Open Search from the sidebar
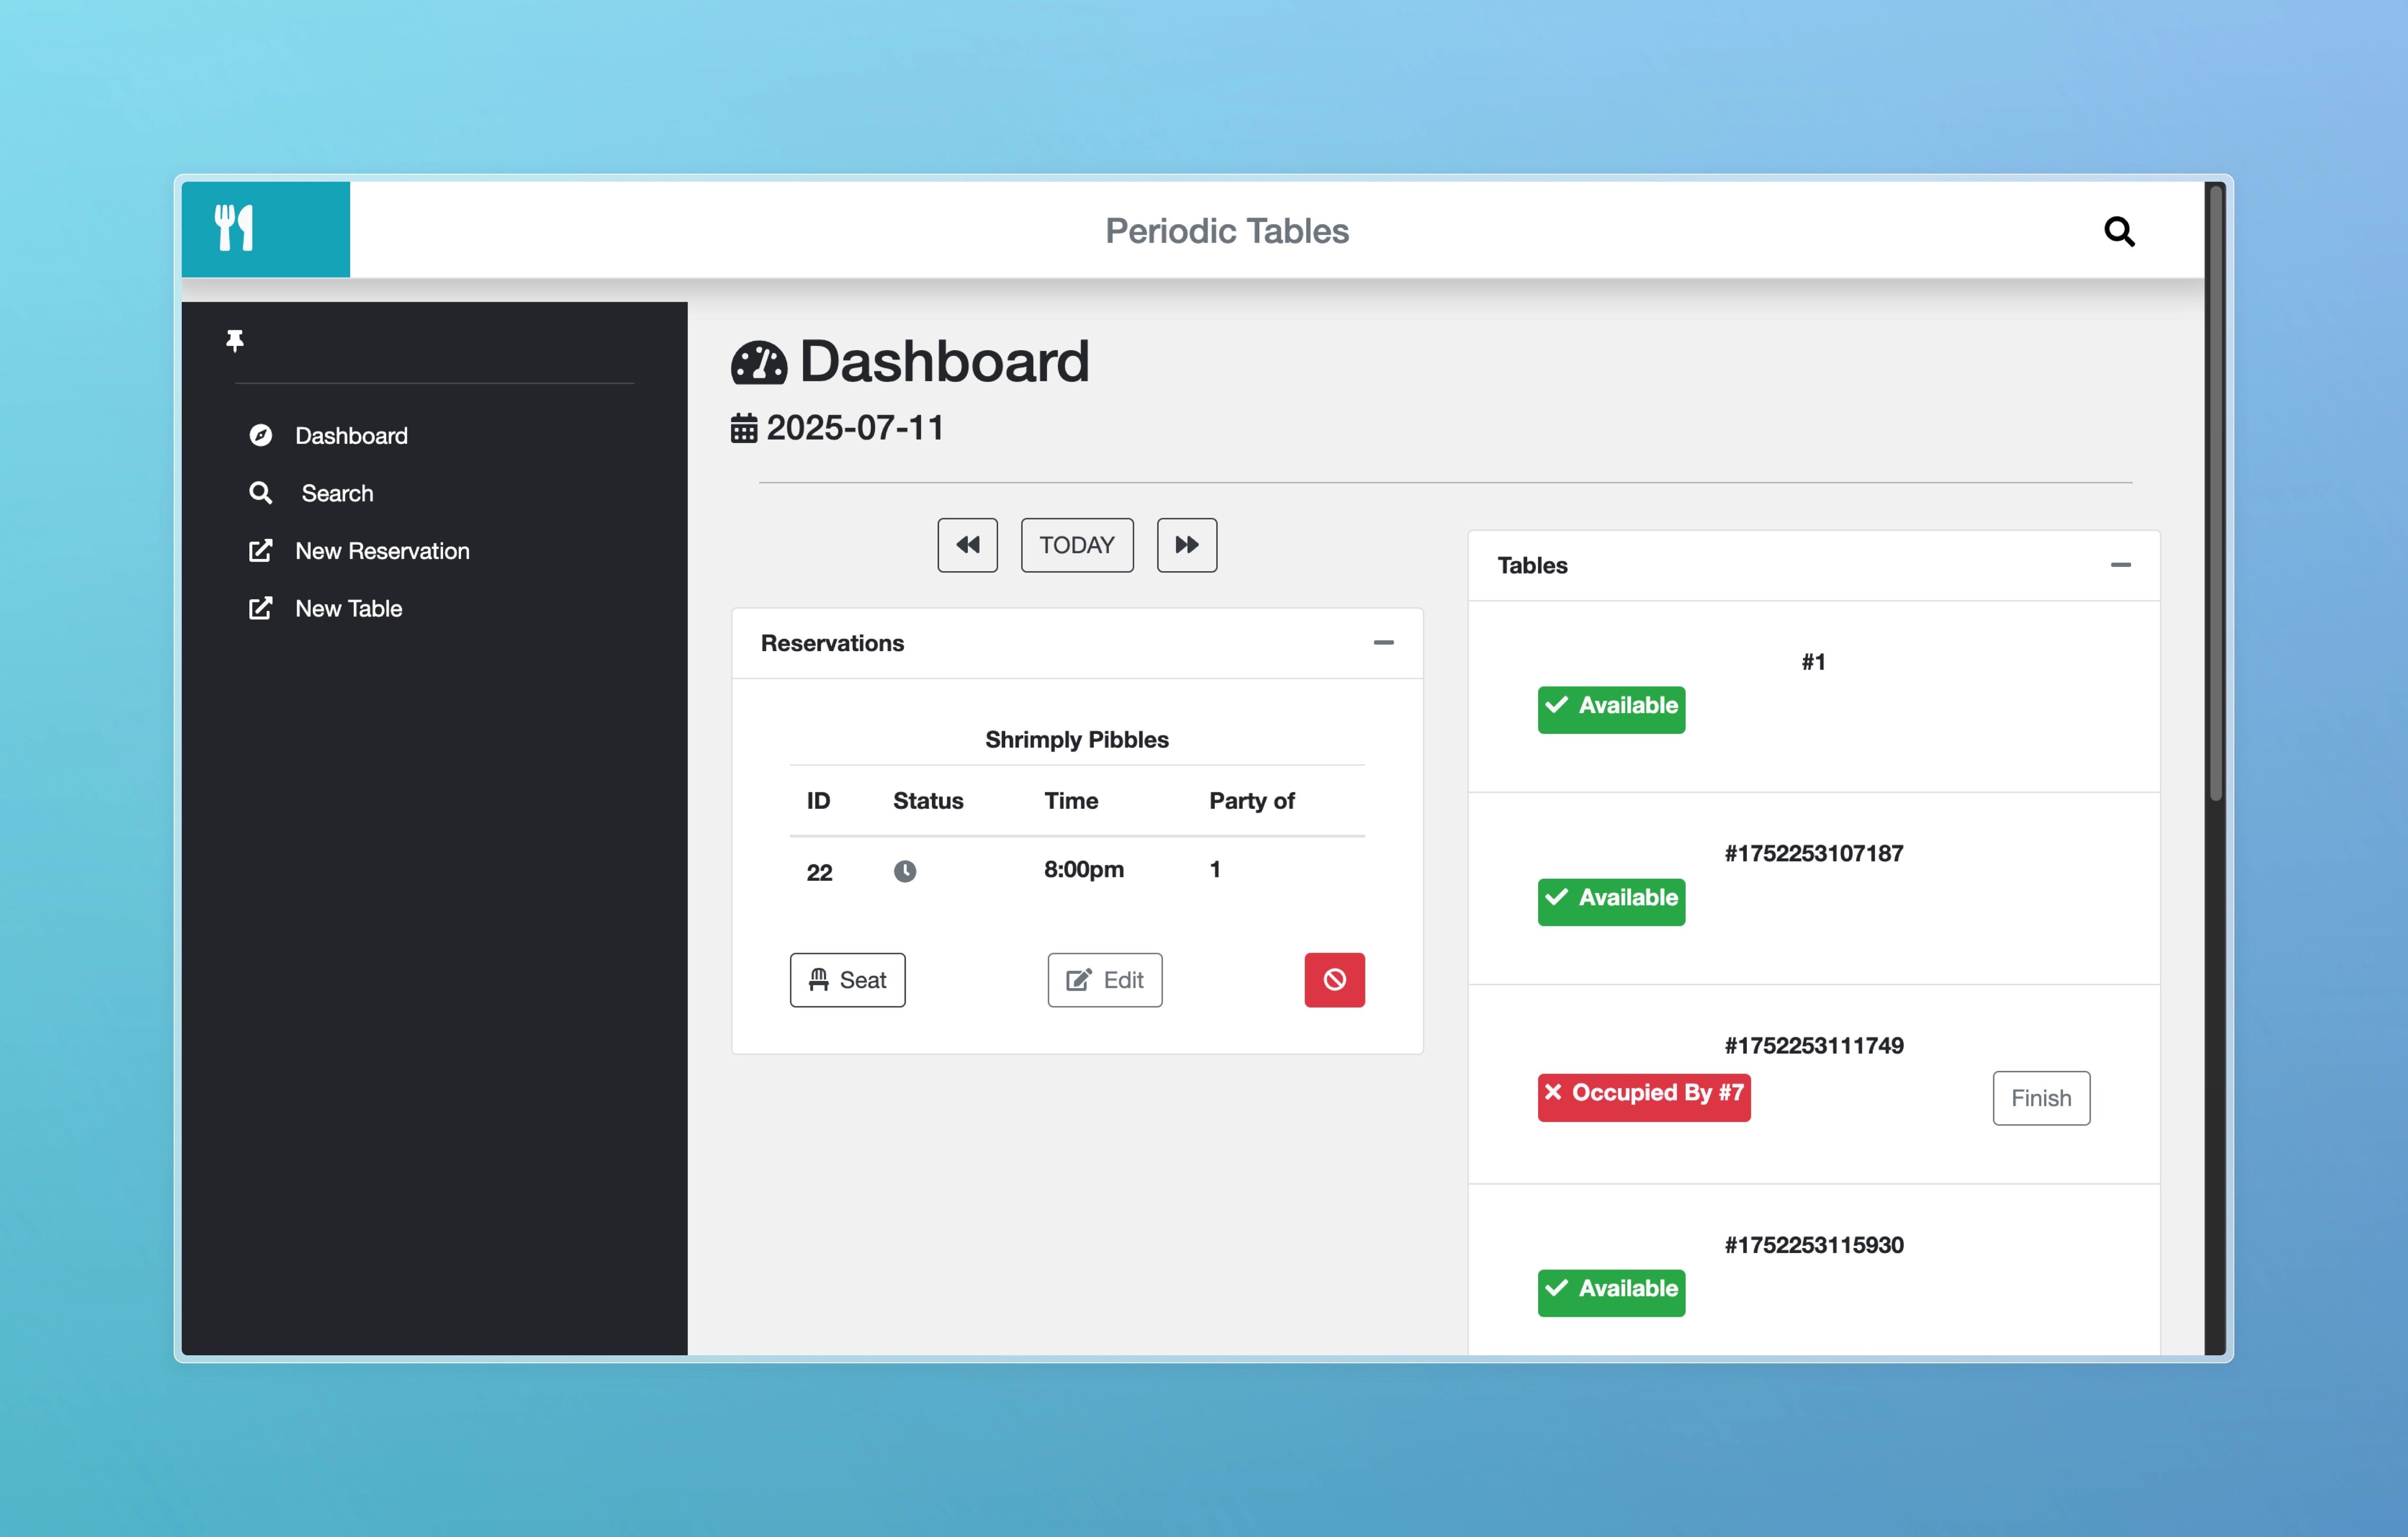The height and width of the screenshot is (1537, 2408). (x=337, y=493)
